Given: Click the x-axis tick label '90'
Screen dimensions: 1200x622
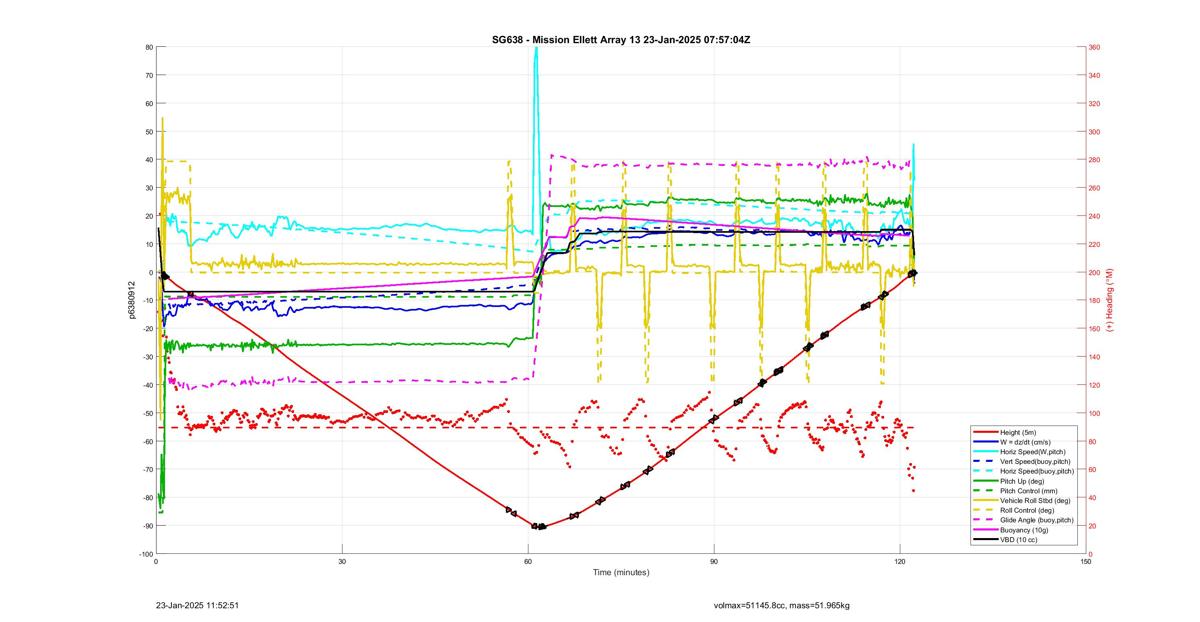Looking at the screenshot, I should [x=714, y=561].
